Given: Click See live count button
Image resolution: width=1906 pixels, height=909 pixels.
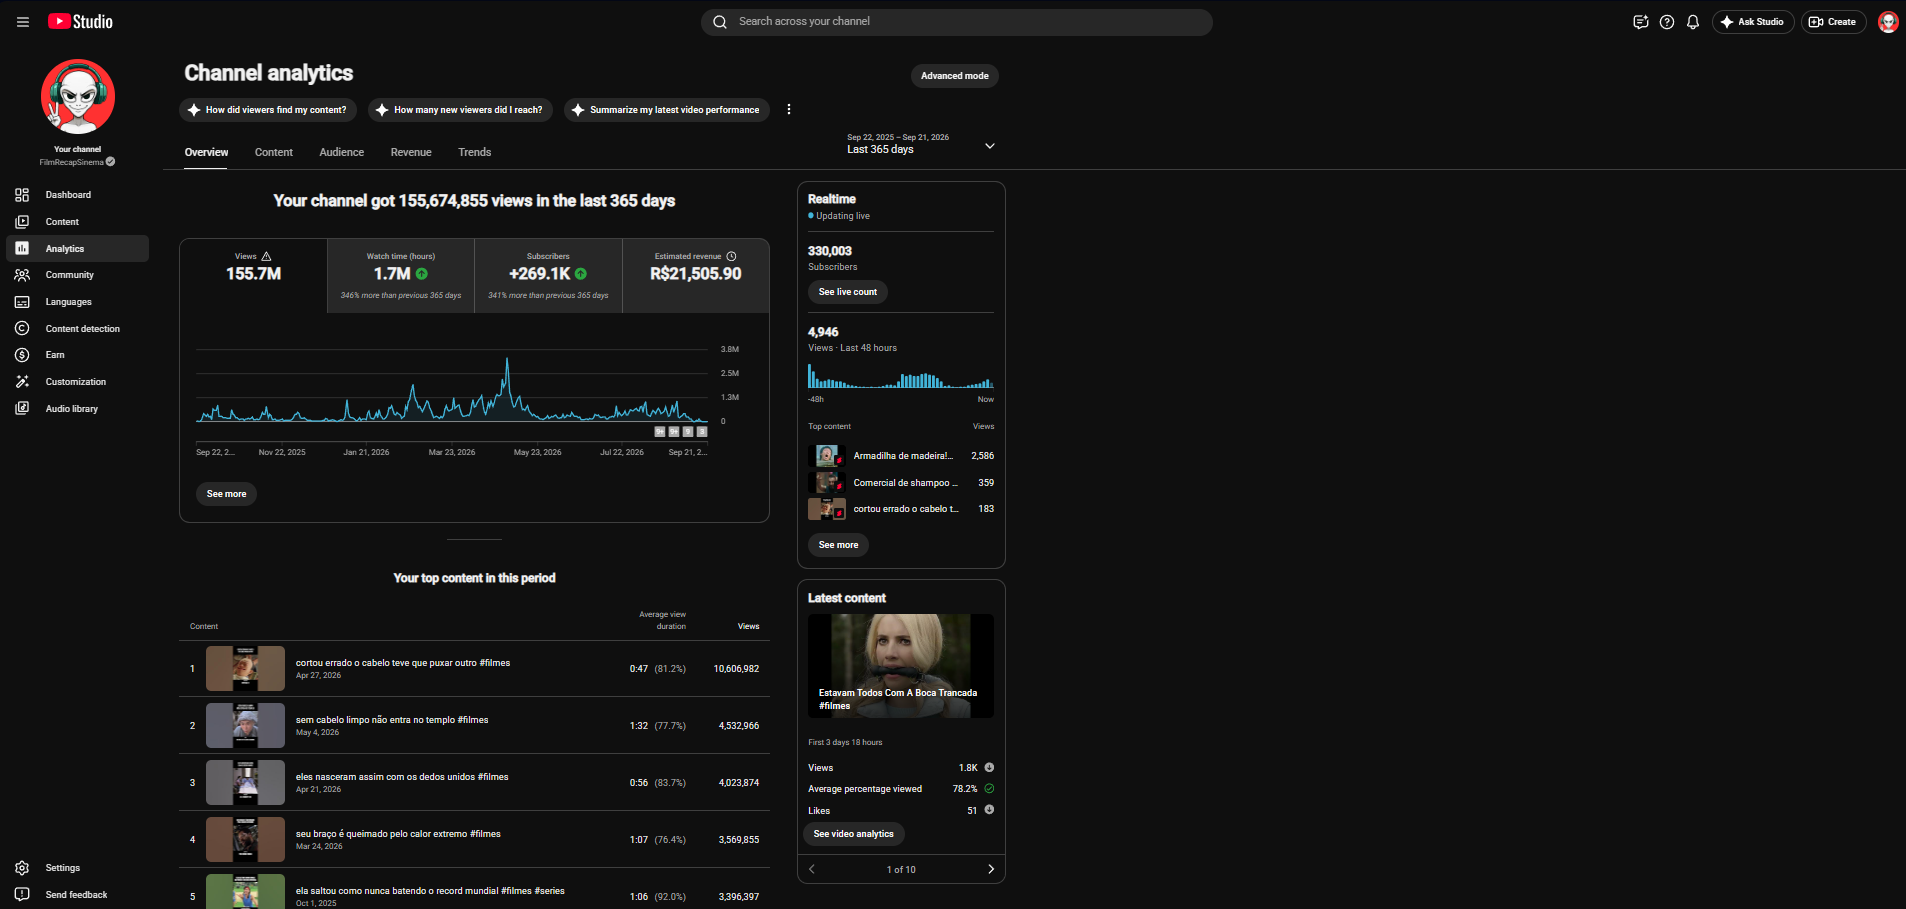Looking at the screenshot, I should pyautogui.click(x=848, y=292).
